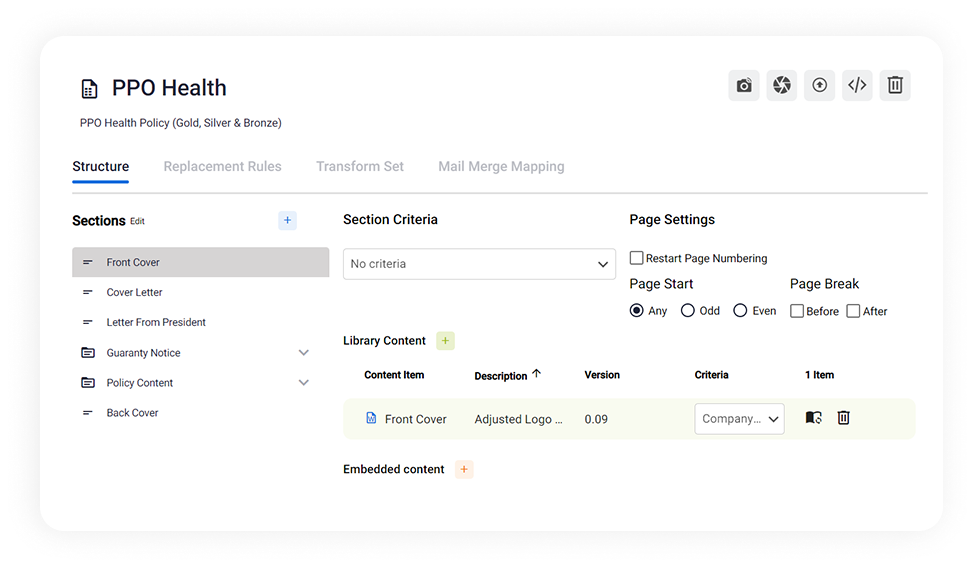Click the upload arrow icon

pyautogui.click(x=819, y=86)
